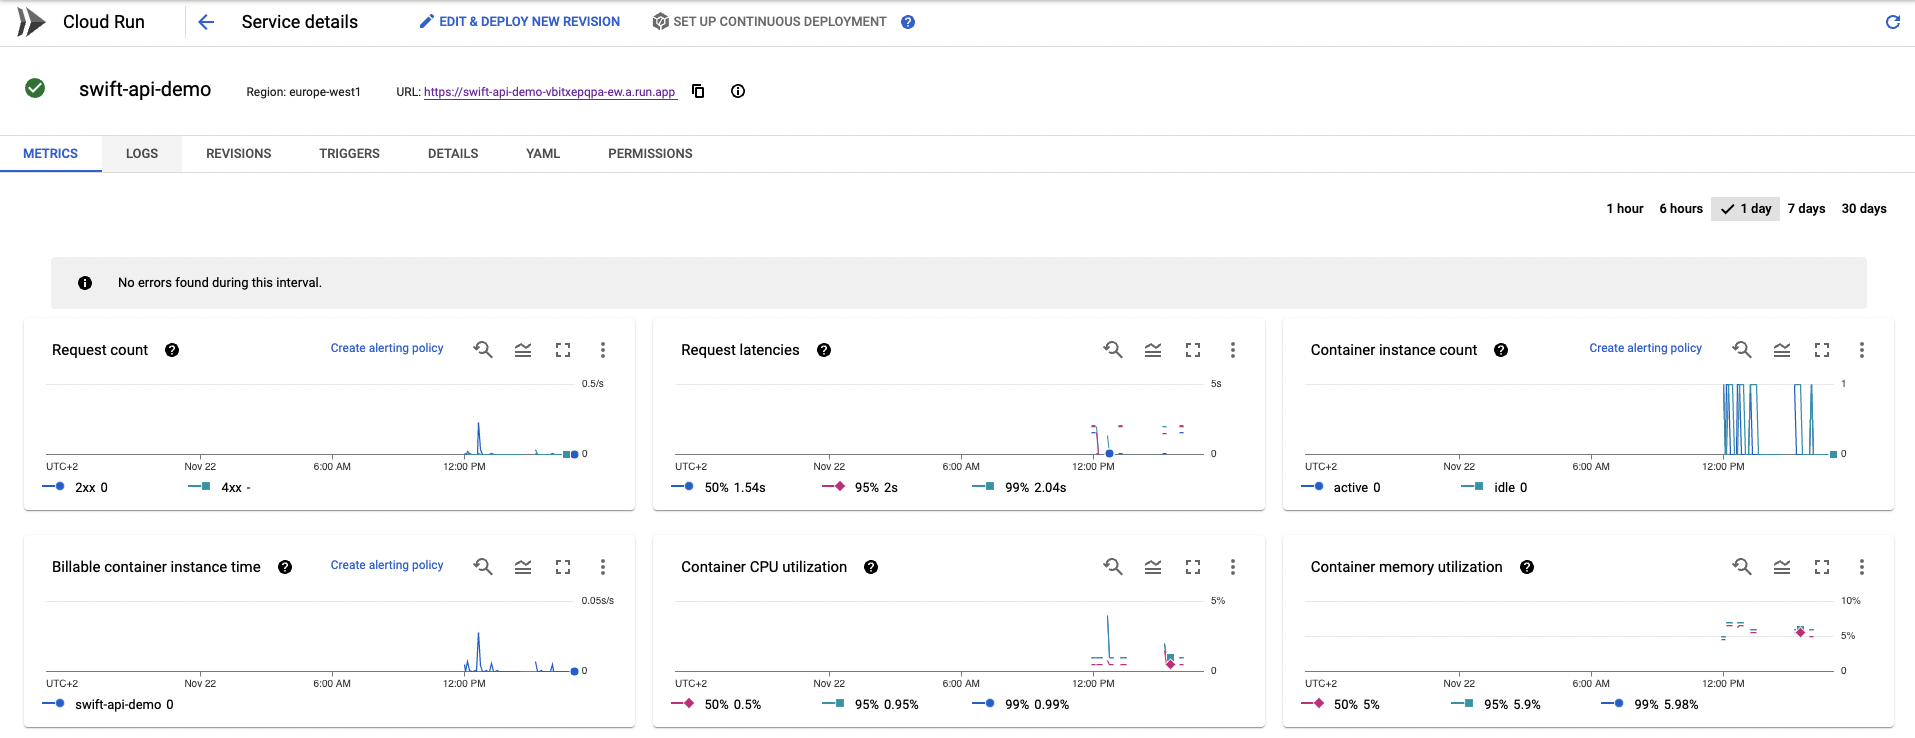Open help for Container instance count
The height and width of the screenshot is (738, 1915).
coord(1501,350)
